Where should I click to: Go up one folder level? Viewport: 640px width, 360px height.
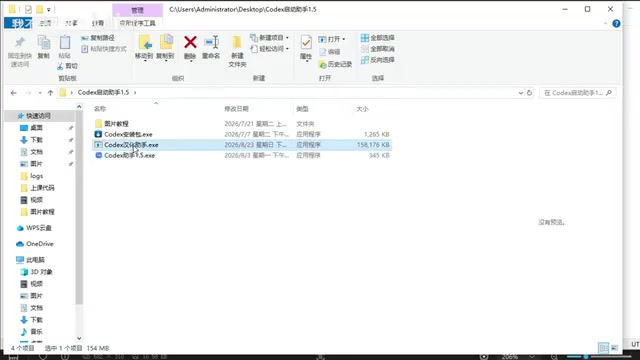tap(50, 93)
